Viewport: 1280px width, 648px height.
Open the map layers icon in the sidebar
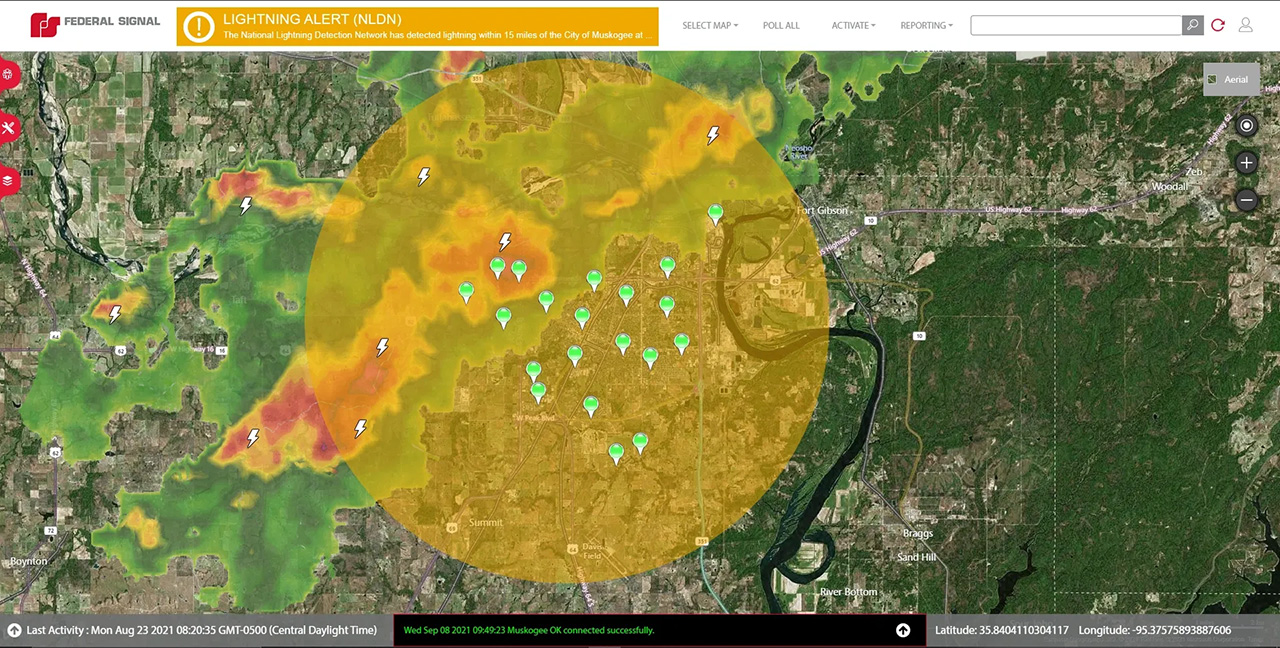click(x=8, y=180)
